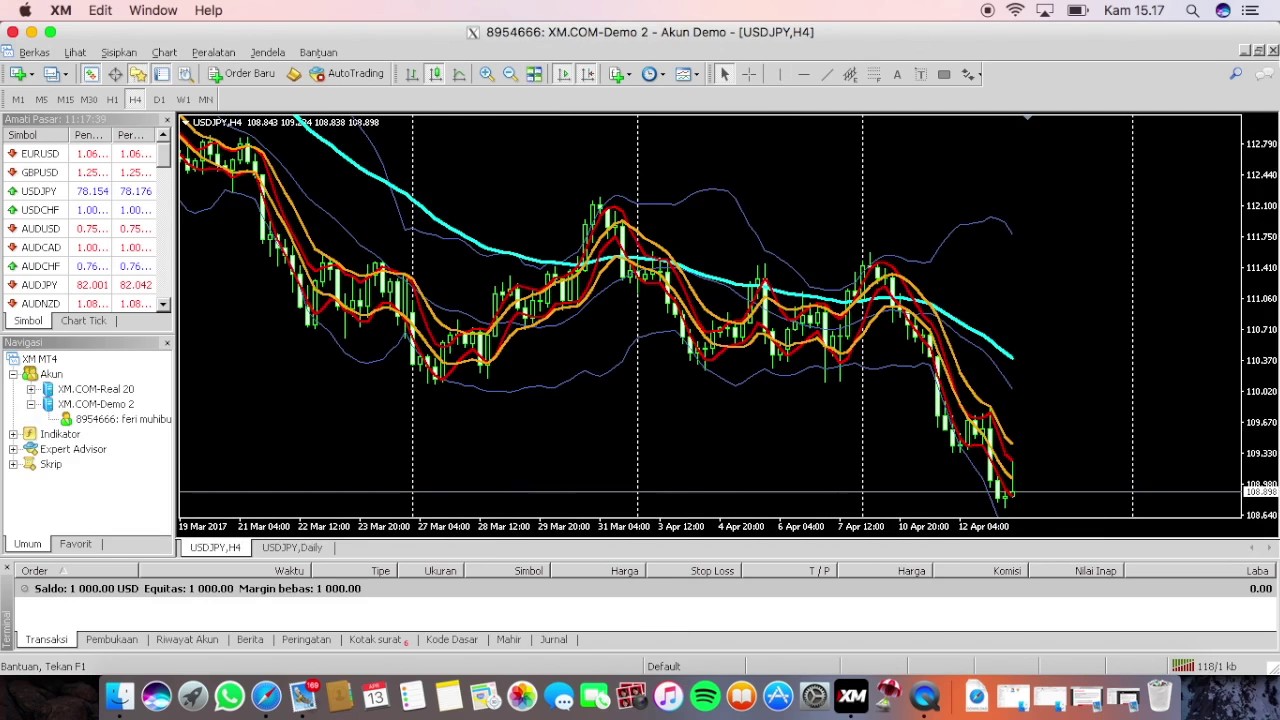1280x720 pixels.
Task: Click the Market Watch scrollbar
Action: (163, 156)
